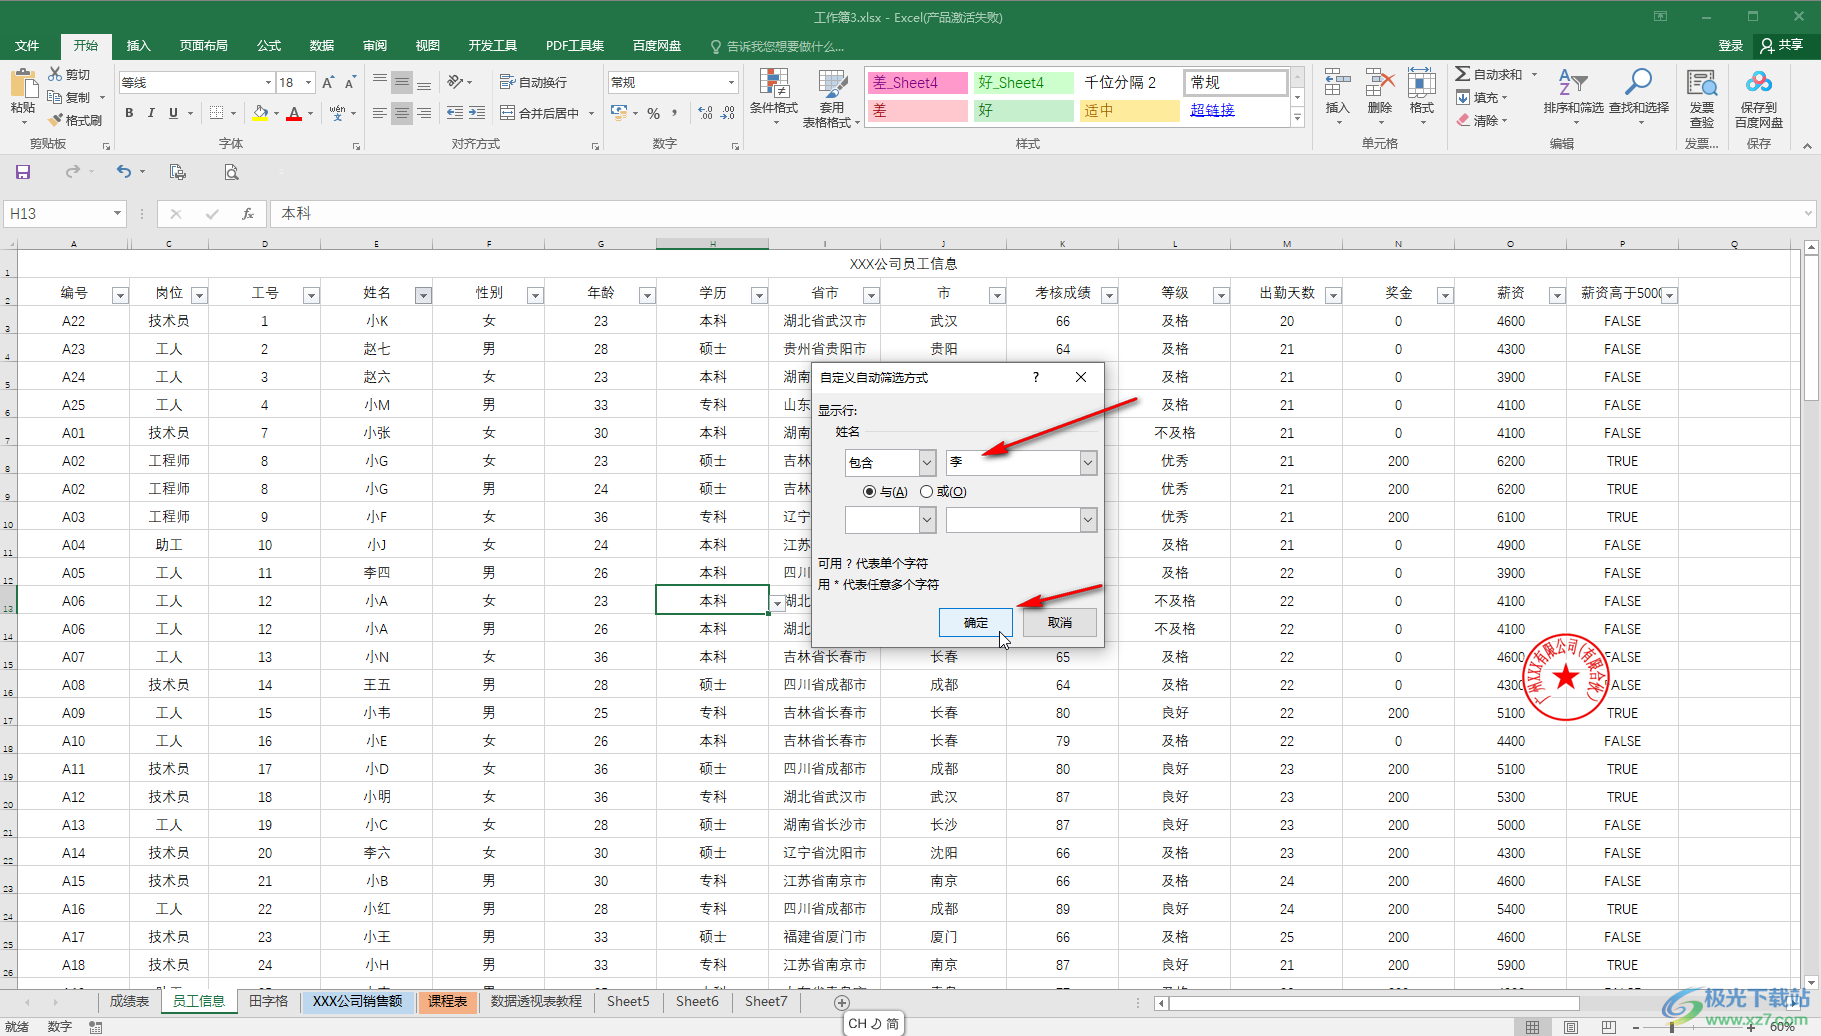1821x1036 pixels.
Task: Switch to the XXX公司销售额 sheet tab
Action: (358, 1001)
